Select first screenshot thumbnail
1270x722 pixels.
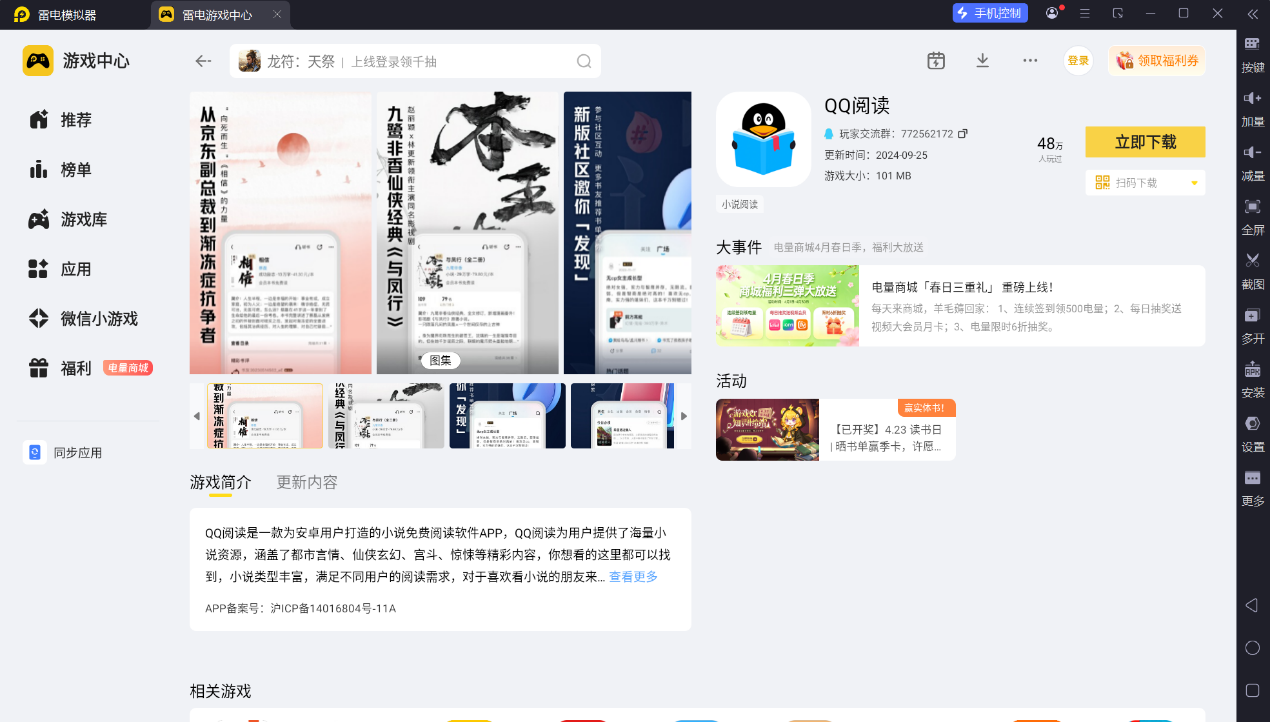(265, 416)
